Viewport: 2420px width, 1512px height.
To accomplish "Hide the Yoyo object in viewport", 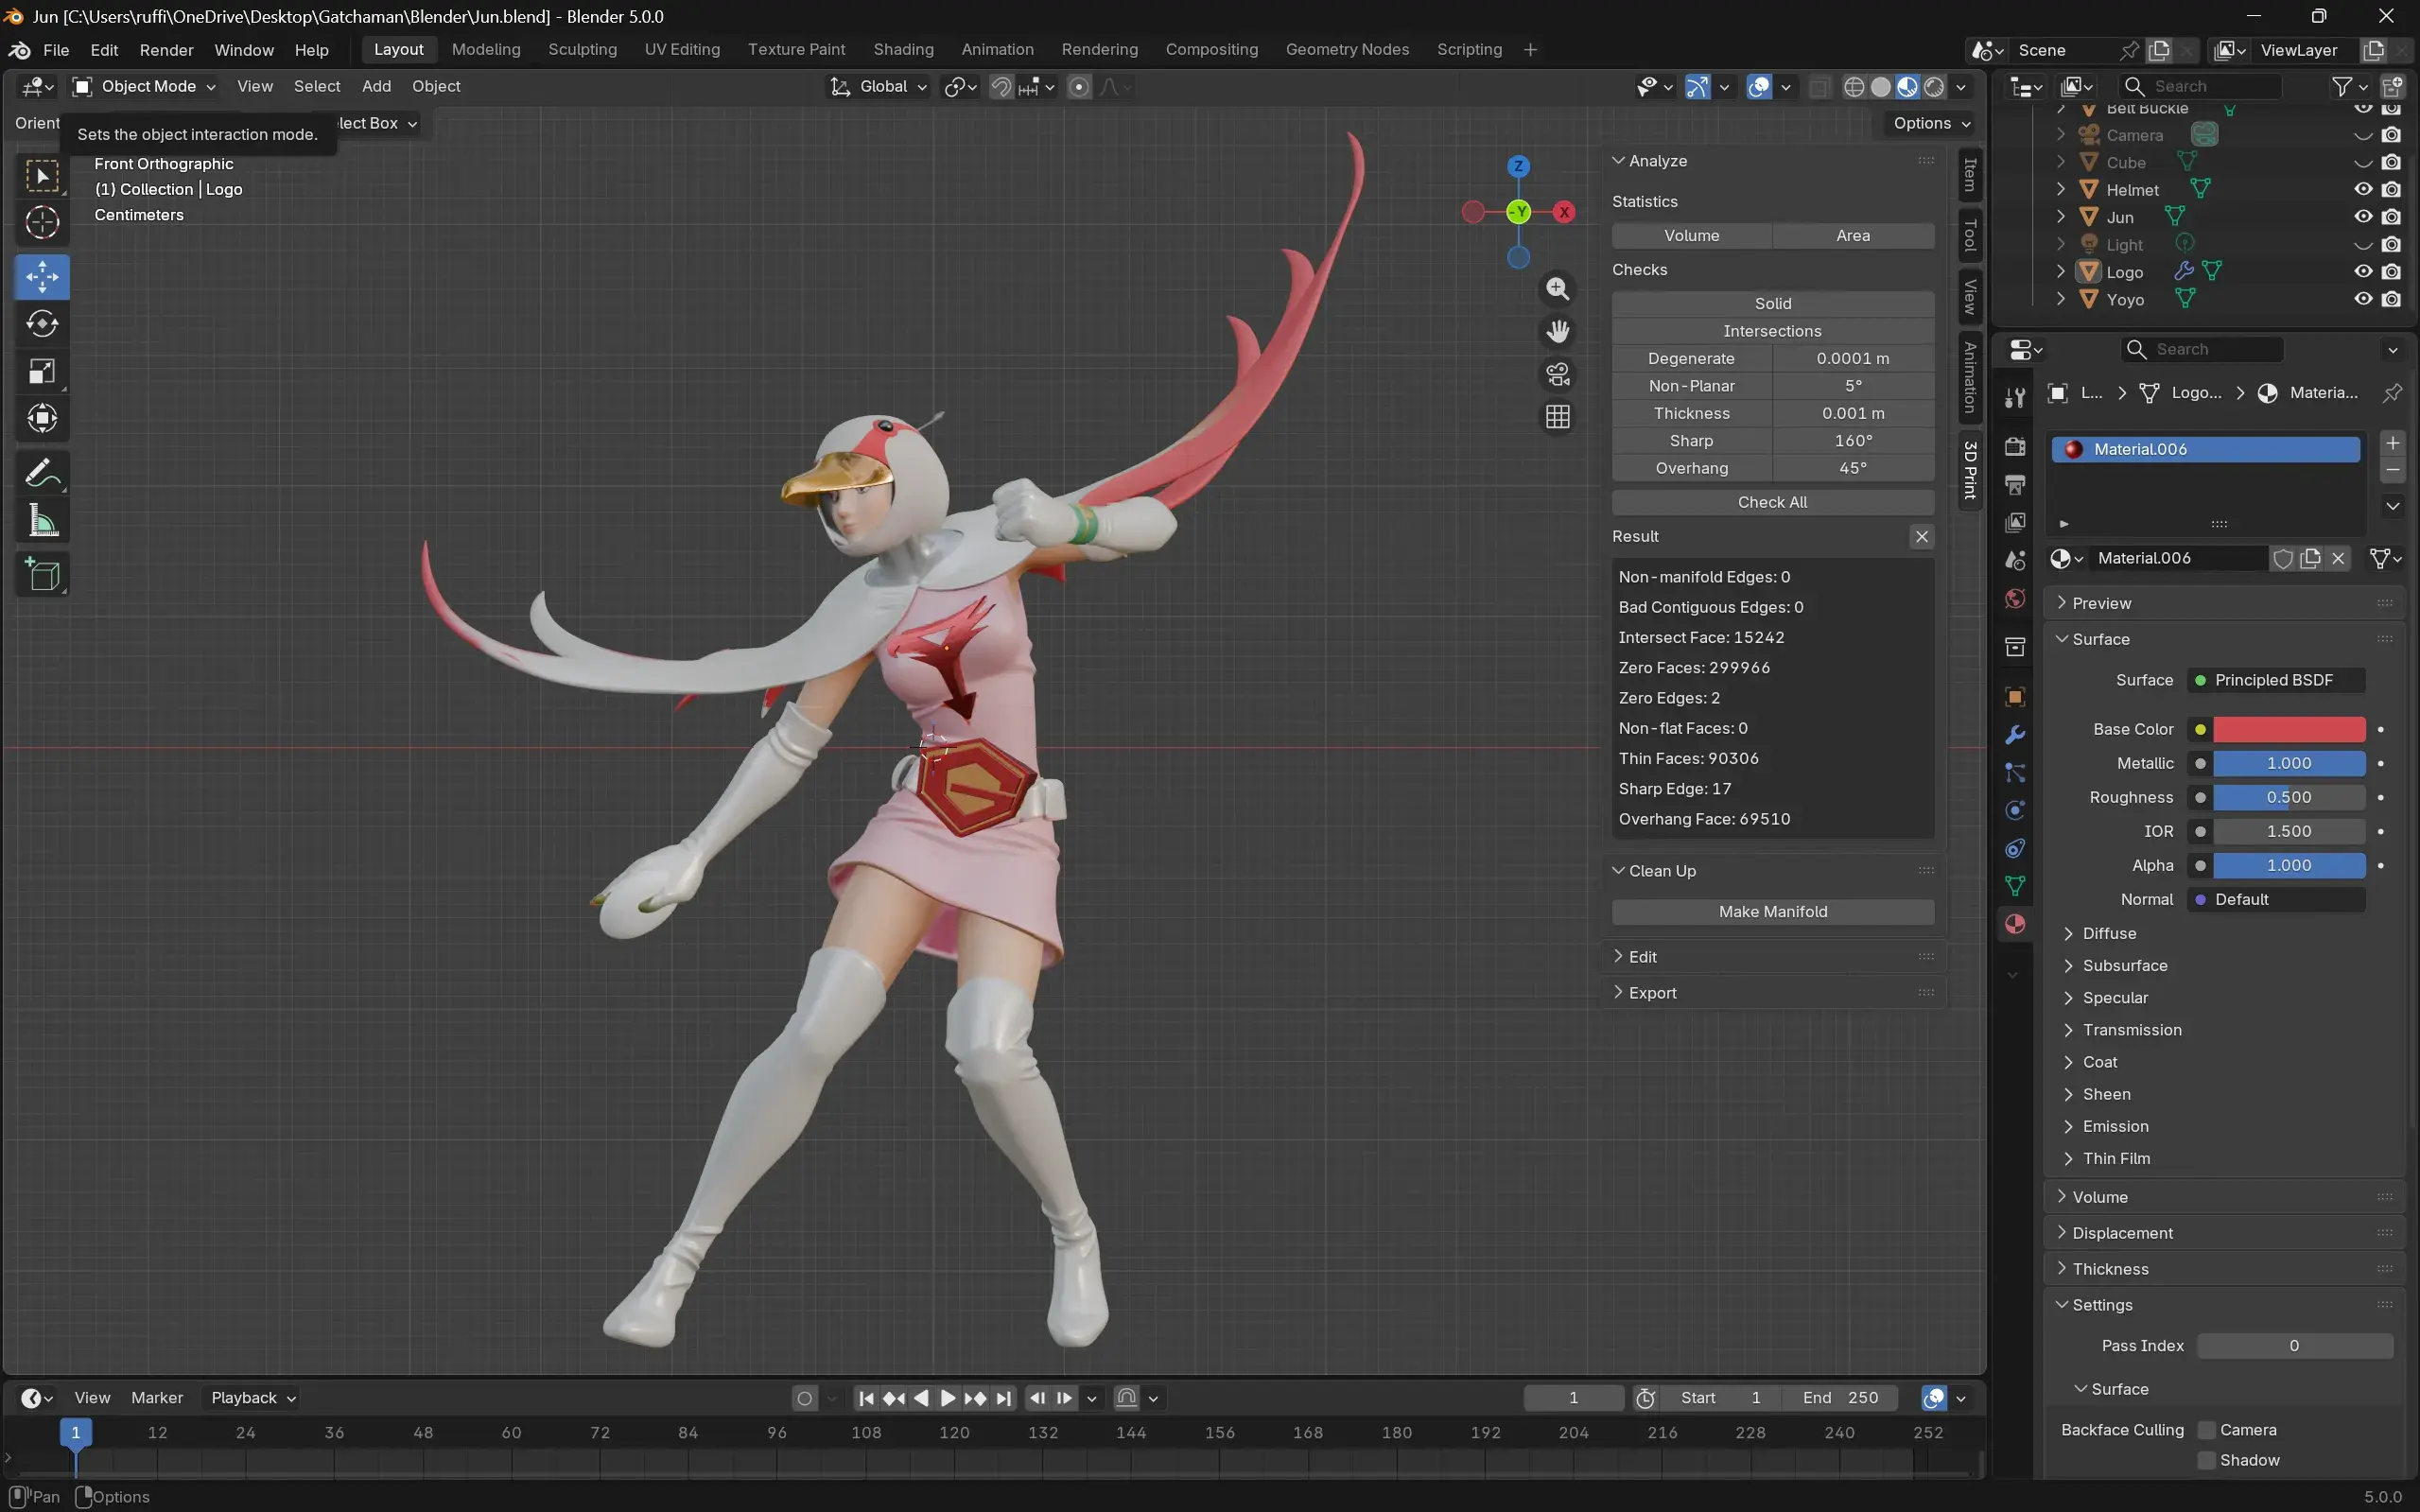I will pyautogui.click(x=2363, y=298).
